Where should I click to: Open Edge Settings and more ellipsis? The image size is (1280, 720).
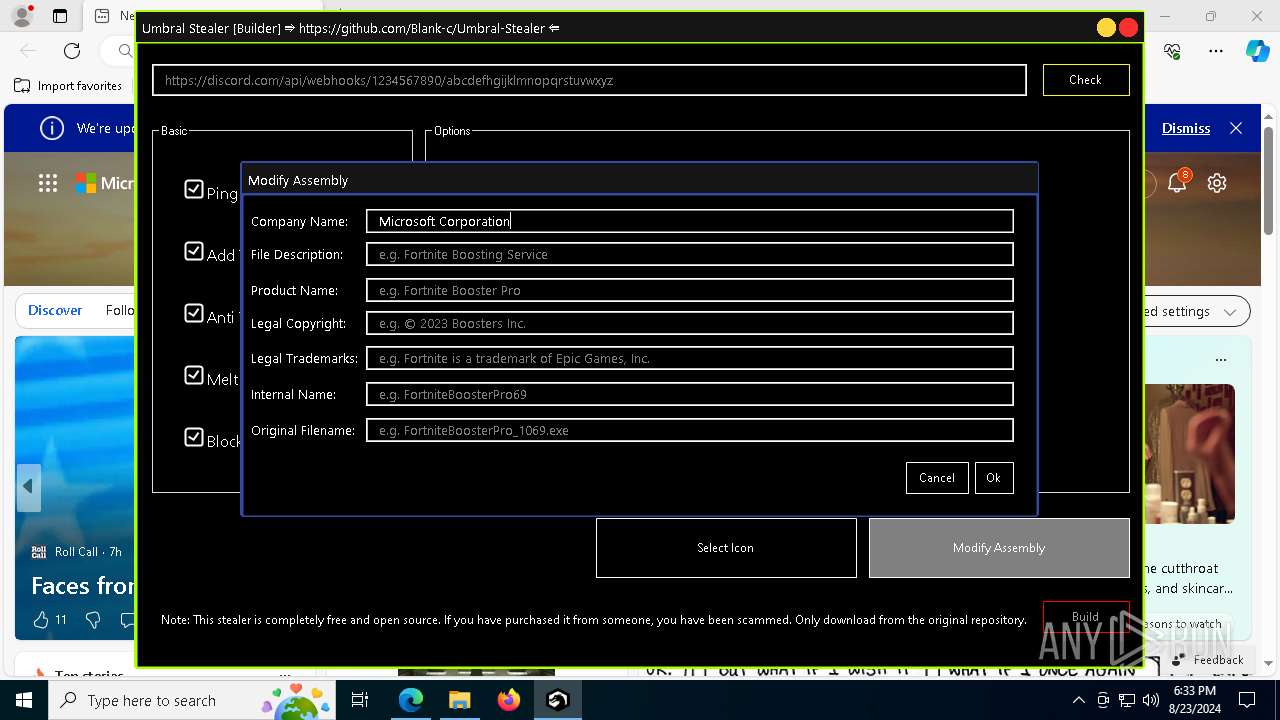pyautogui.click(x=1216, y=51)
